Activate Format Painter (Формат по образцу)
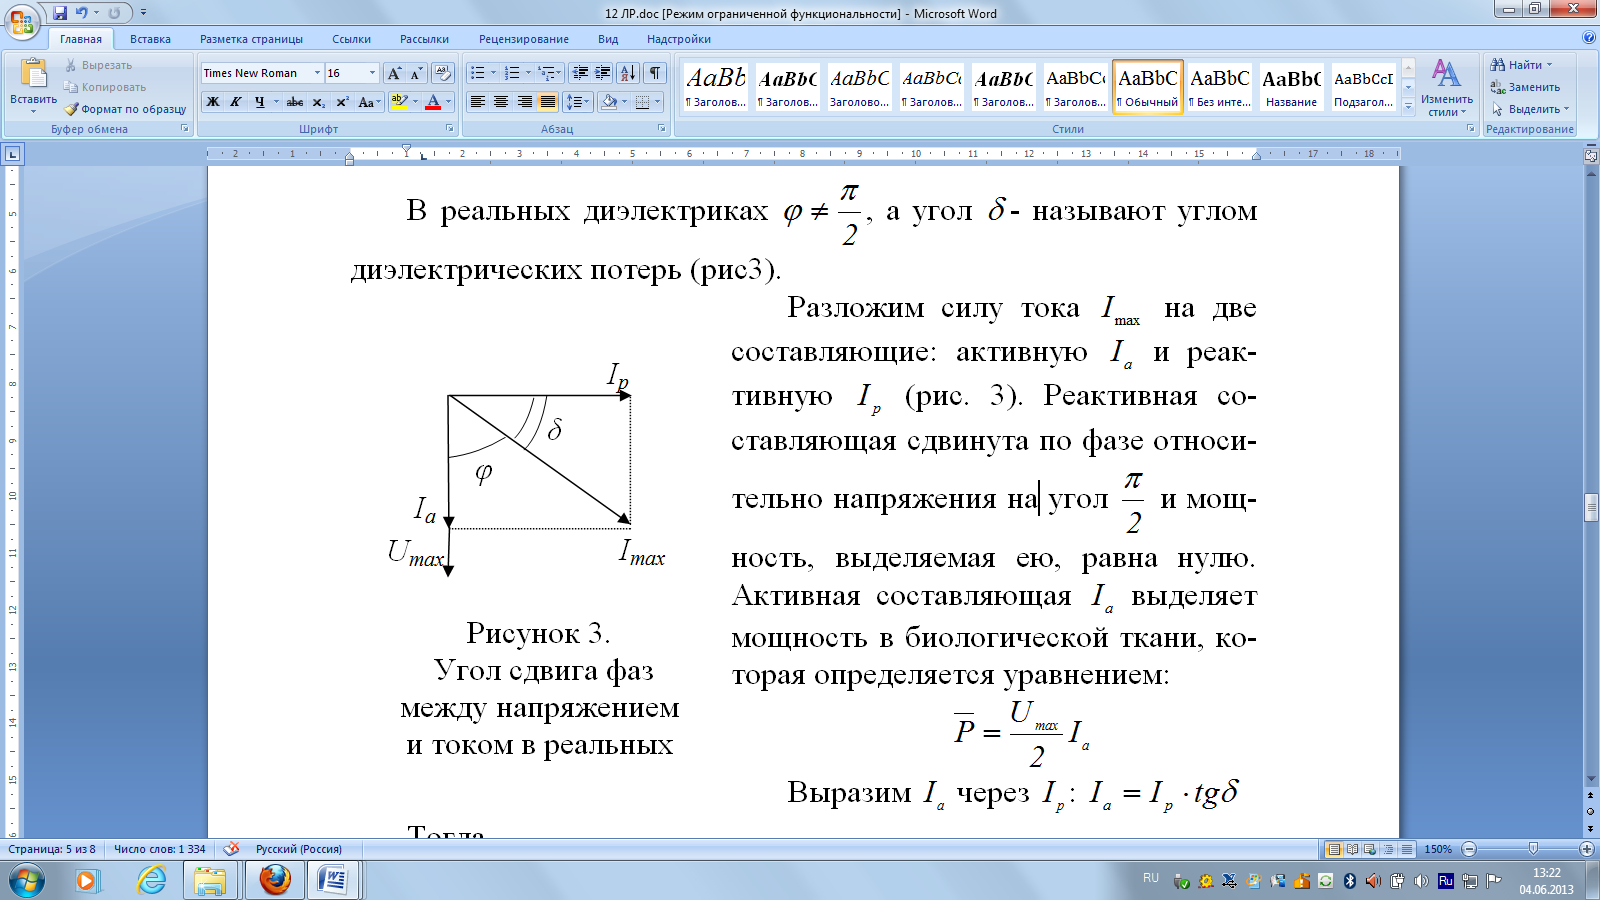The height and width of the screenshot is (900, 1600). (x=125, y=109)
